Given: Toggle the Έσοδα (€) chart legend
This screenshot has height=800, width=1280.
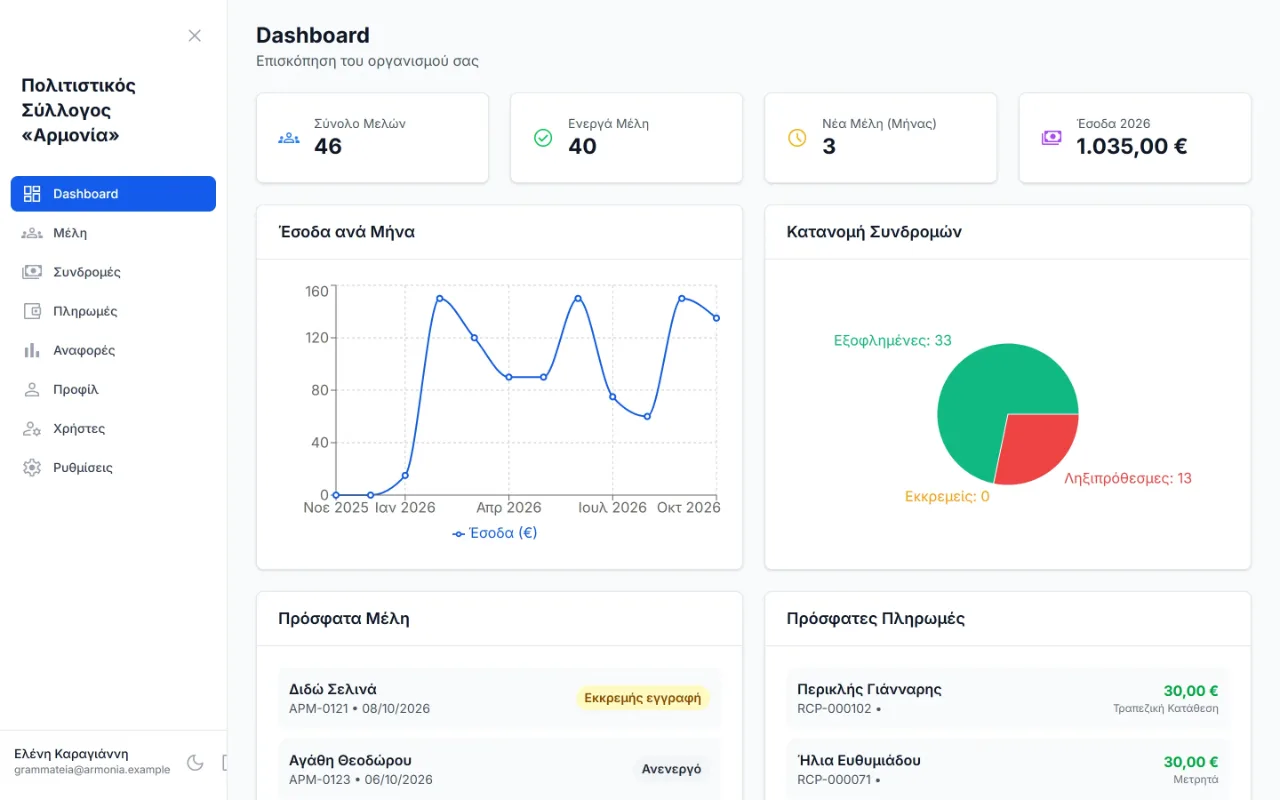Looking at the screenshot, I should [495, 533].
